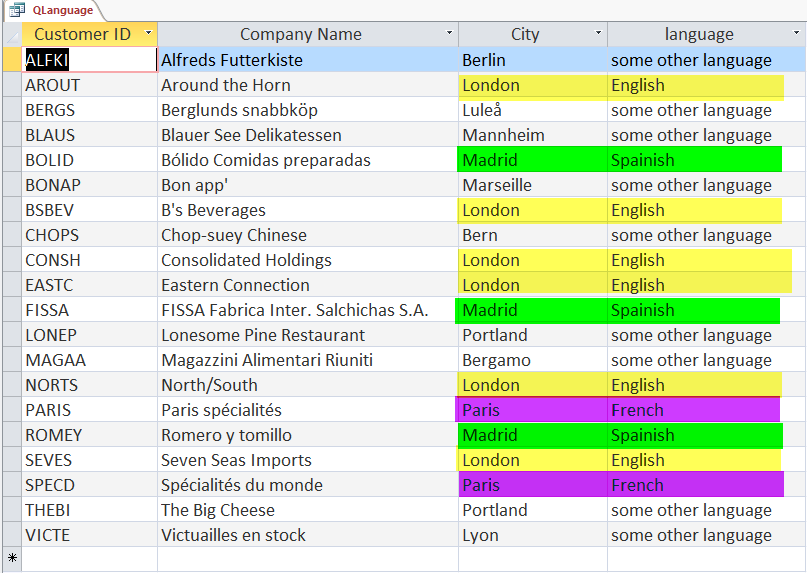Image resolution: width=807 pixels, height=573 pixels.
Task: Click the empty Customer ID cell in new row
Action: pos(89,558)
